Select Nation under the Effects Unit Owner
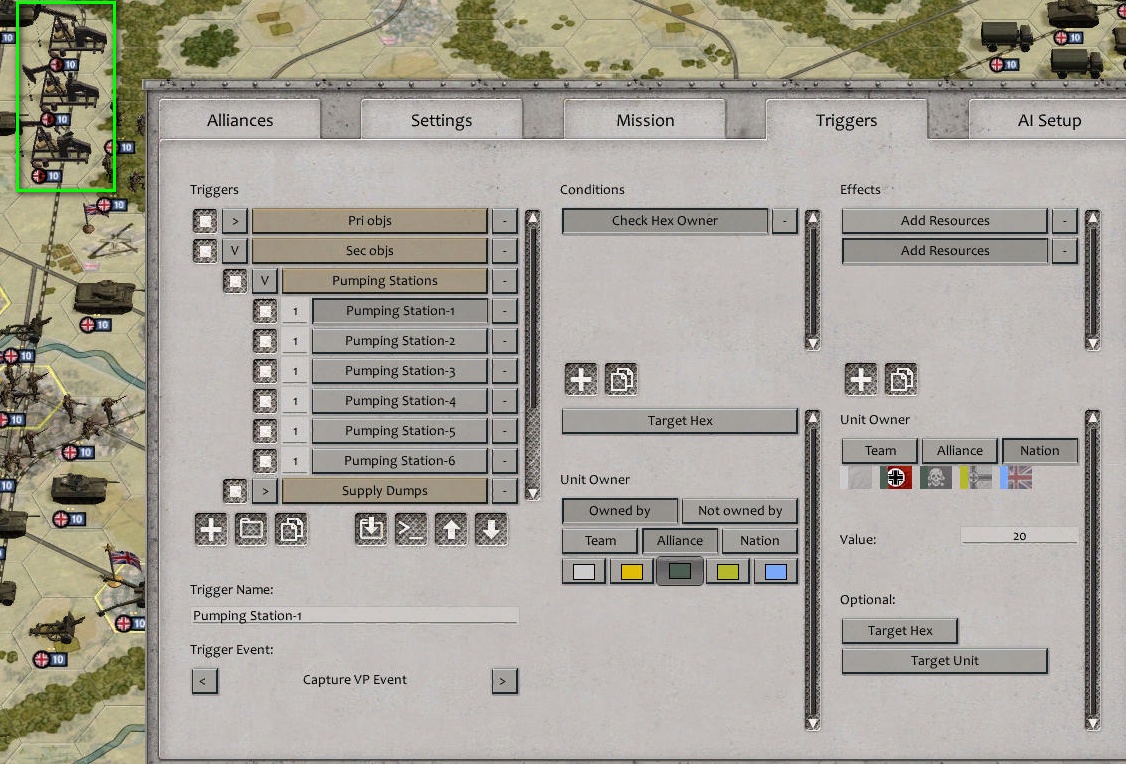The height and width of the screenshot is (764, 1126). (1039, 451)
